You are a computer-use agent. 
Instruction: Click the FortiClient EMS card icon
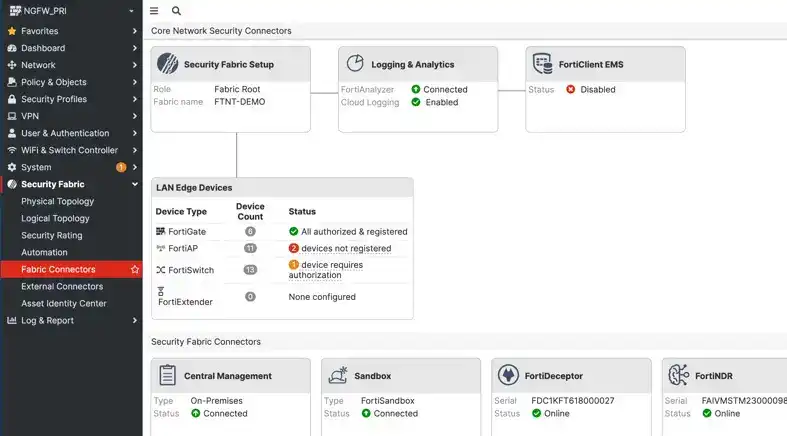pos(542,64)
